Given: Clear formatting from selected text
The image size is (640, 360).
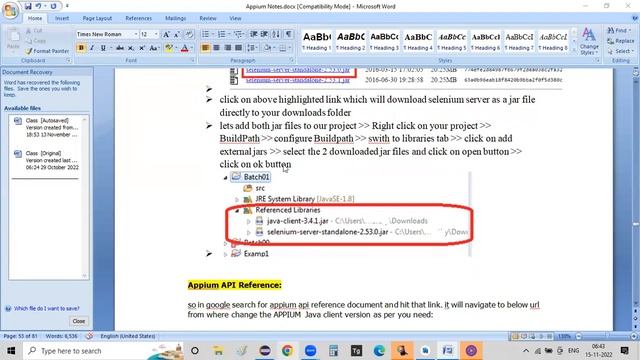Looking at the screenshot, I should coord(189,35).
